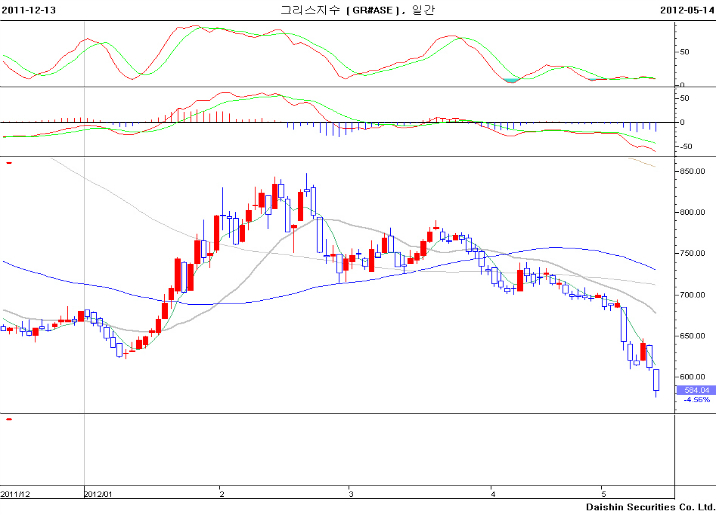Click the -4.56% change label
This screenshot has height=515, width=716.
tap(696, 400)
